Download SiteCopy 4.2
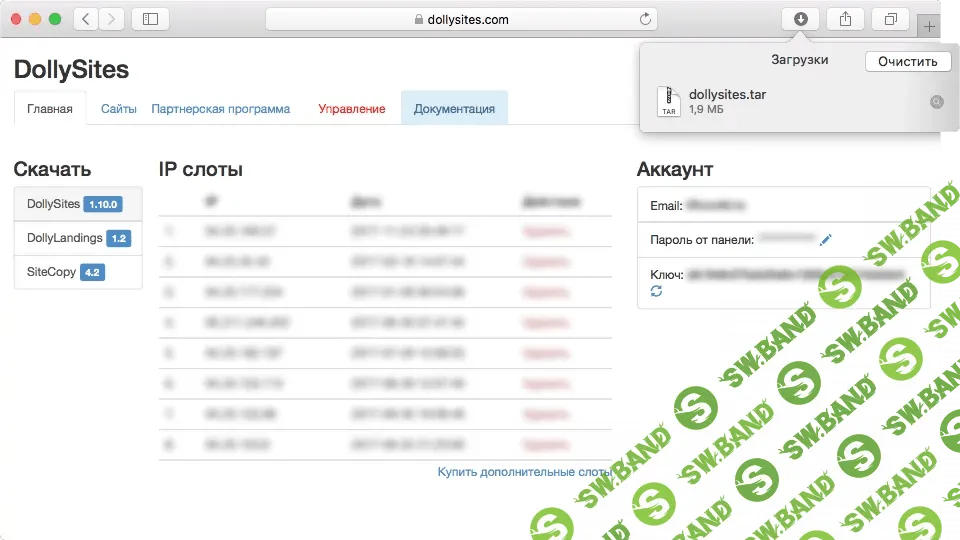This screenshot has width=960, height=540. (x=78, y=272)
